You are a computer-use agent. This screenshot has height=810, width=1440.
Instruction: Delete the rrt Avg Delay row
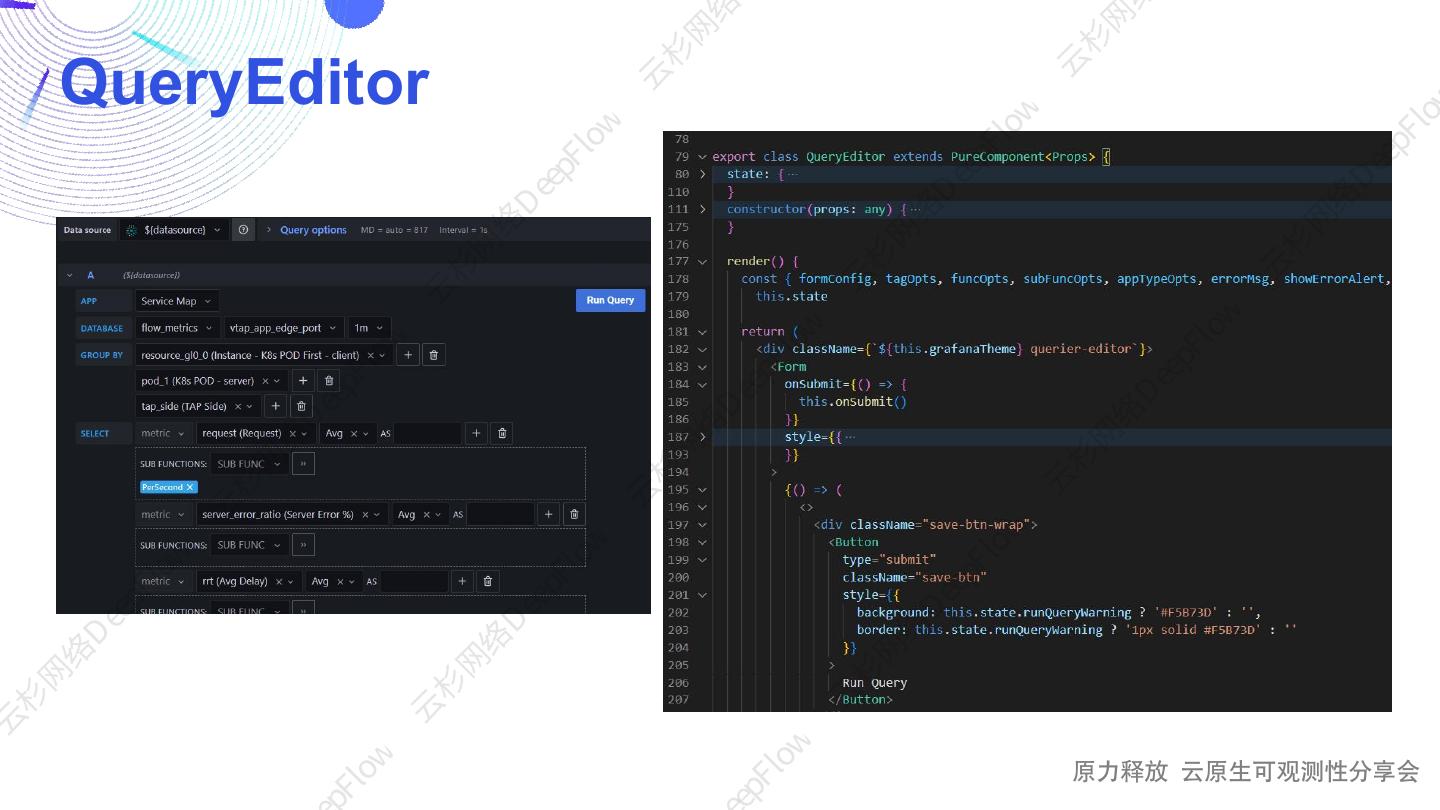pos(487,581)
